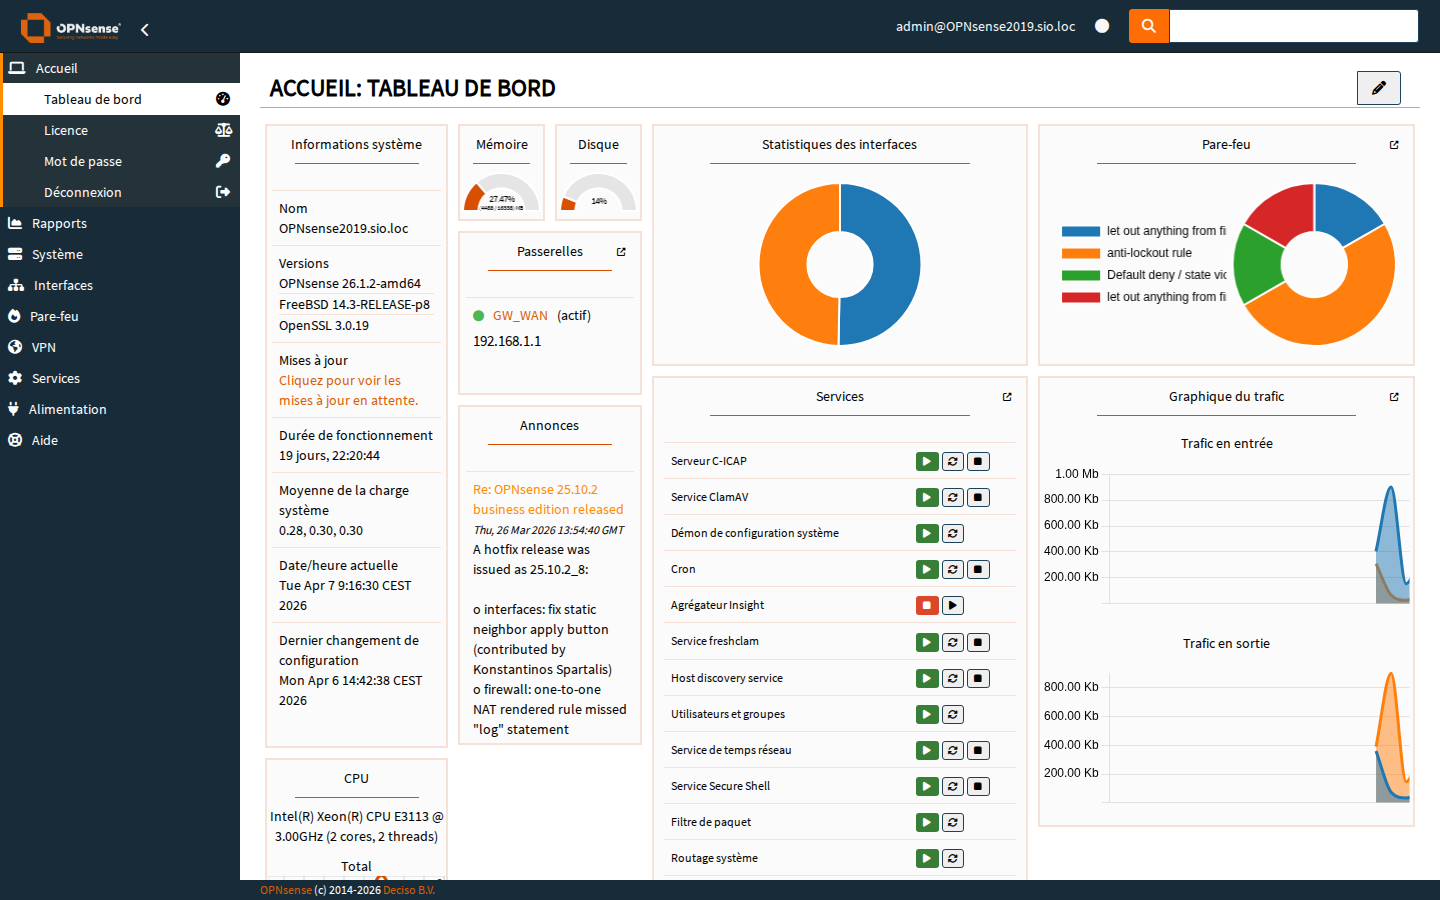1440x900 pixels.
Task: Restart Utilisateurs et groupes service
Action: point(953,714)
